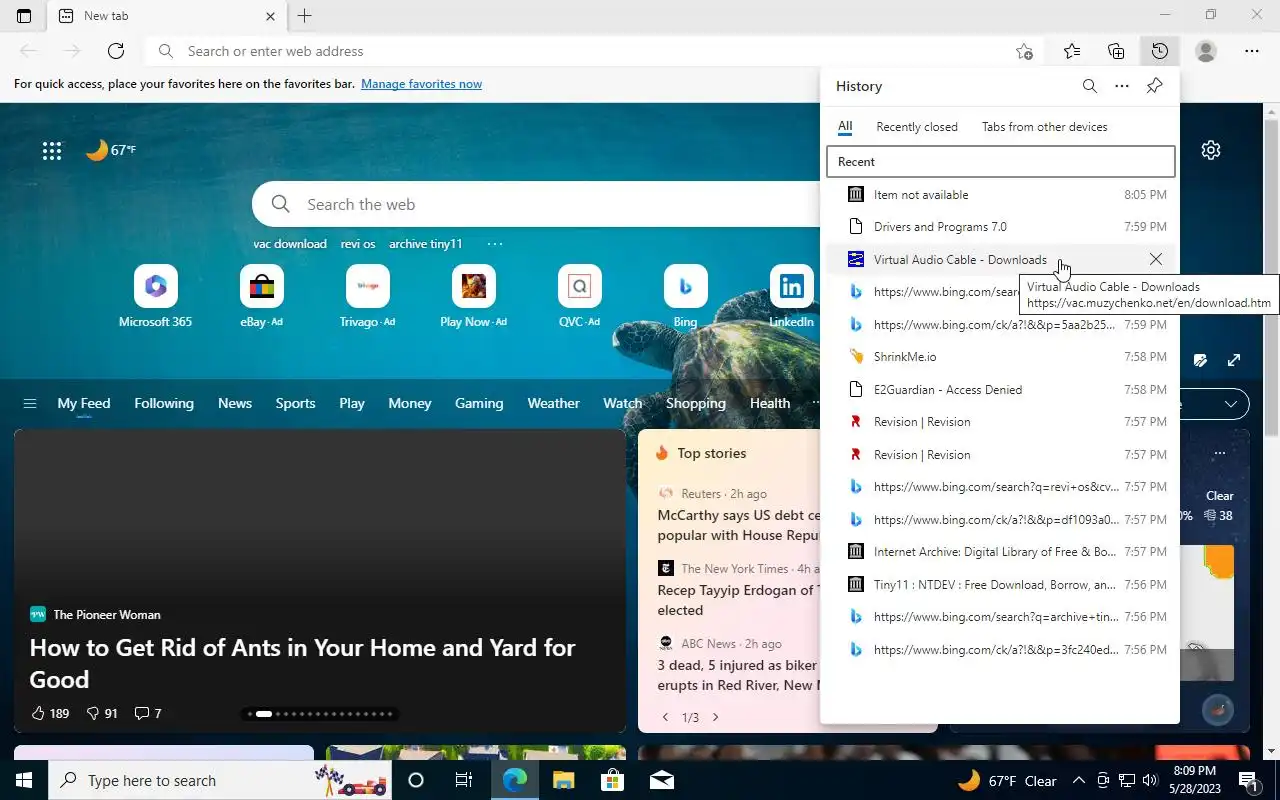
Task: Open LinkedIn quick link tile
Action: [791, 296]
